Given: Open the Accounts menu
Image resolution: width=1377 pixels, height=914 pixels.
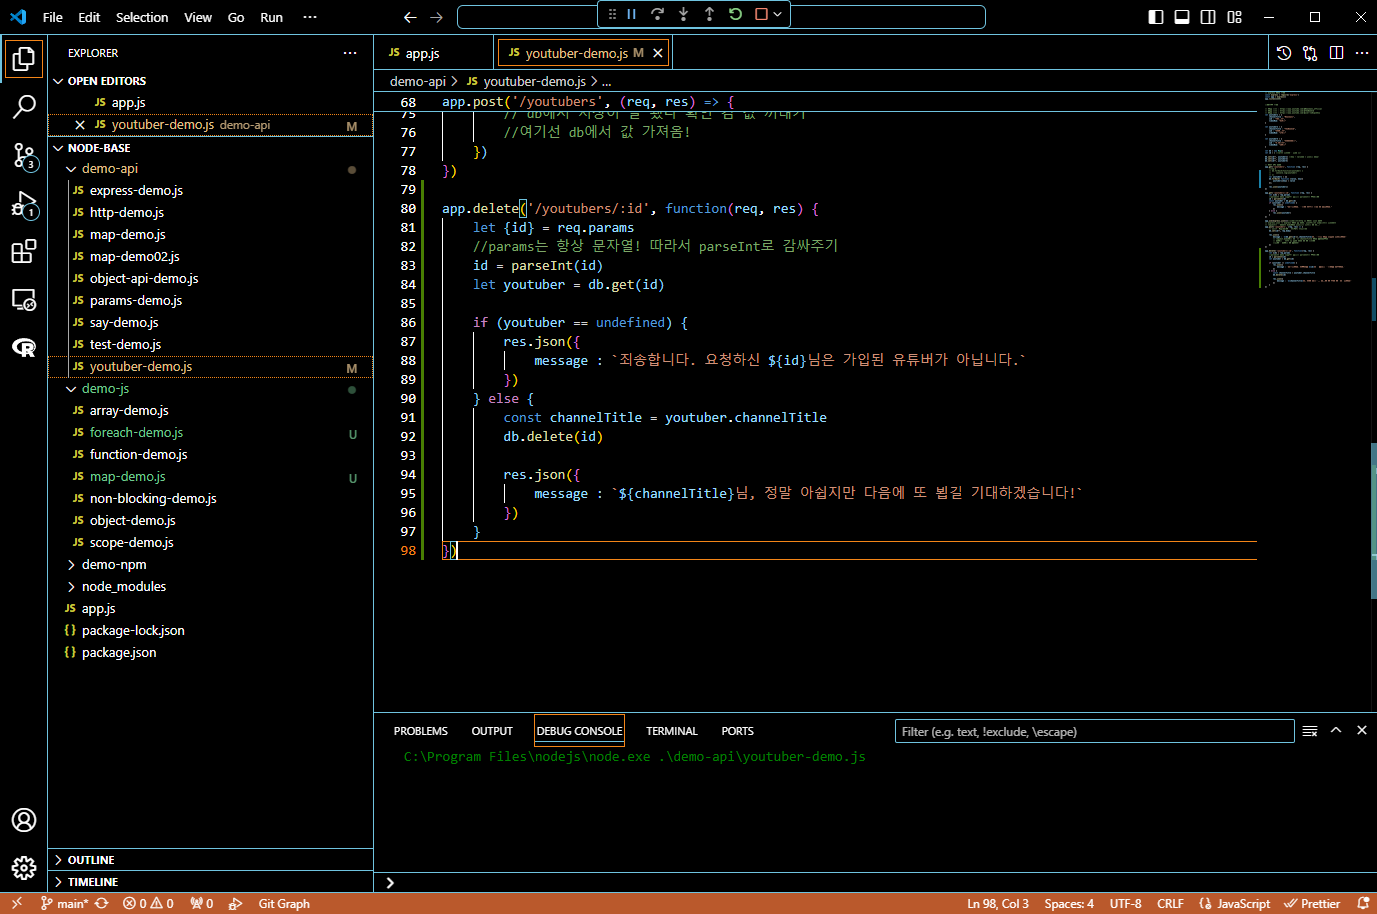Looking at the screenshot, I should 24,820.
